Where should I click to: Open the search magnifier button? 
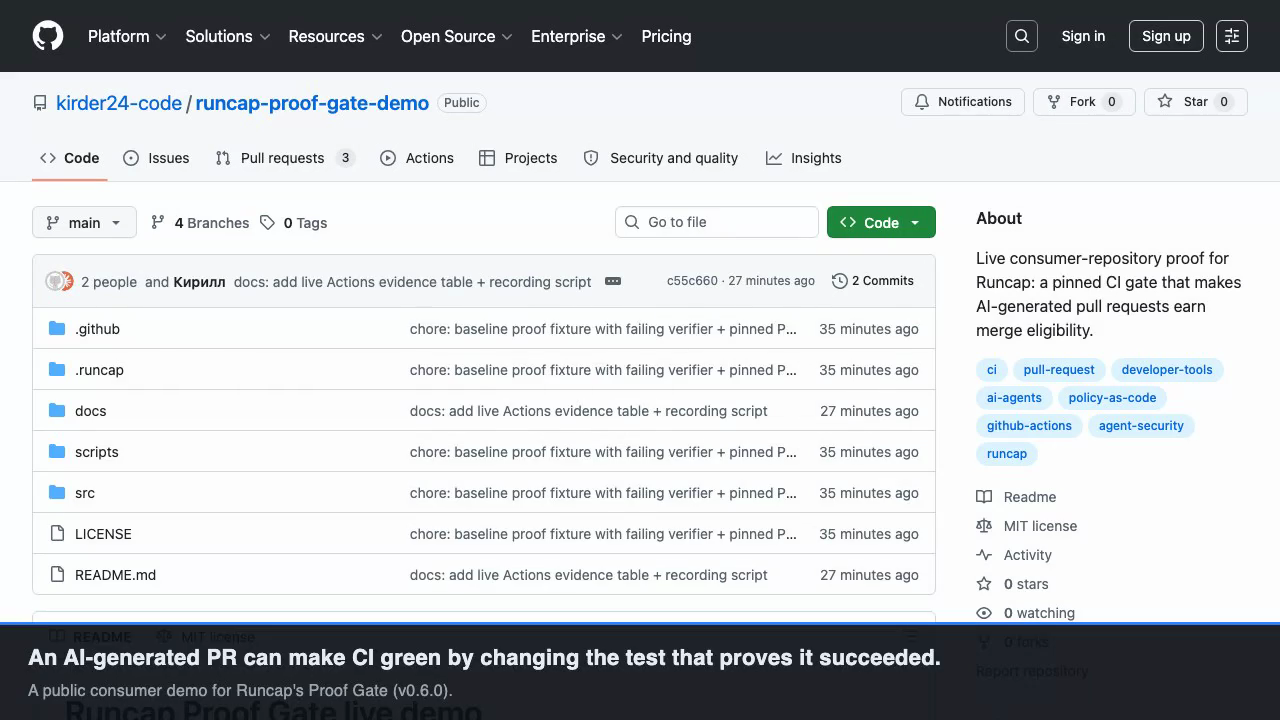coord(1022,36)
